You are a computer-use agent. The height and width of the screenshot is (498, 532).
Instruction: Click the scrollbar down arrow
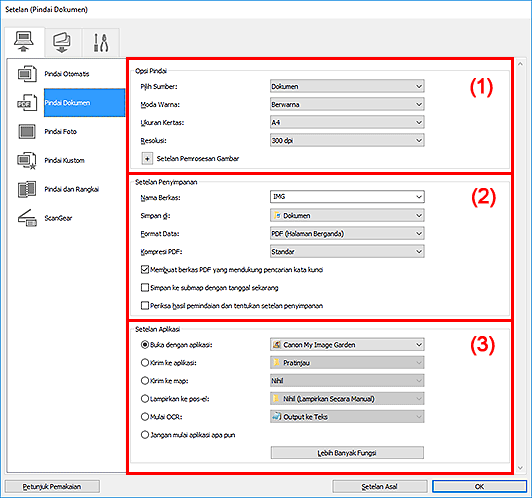point(520,468)
